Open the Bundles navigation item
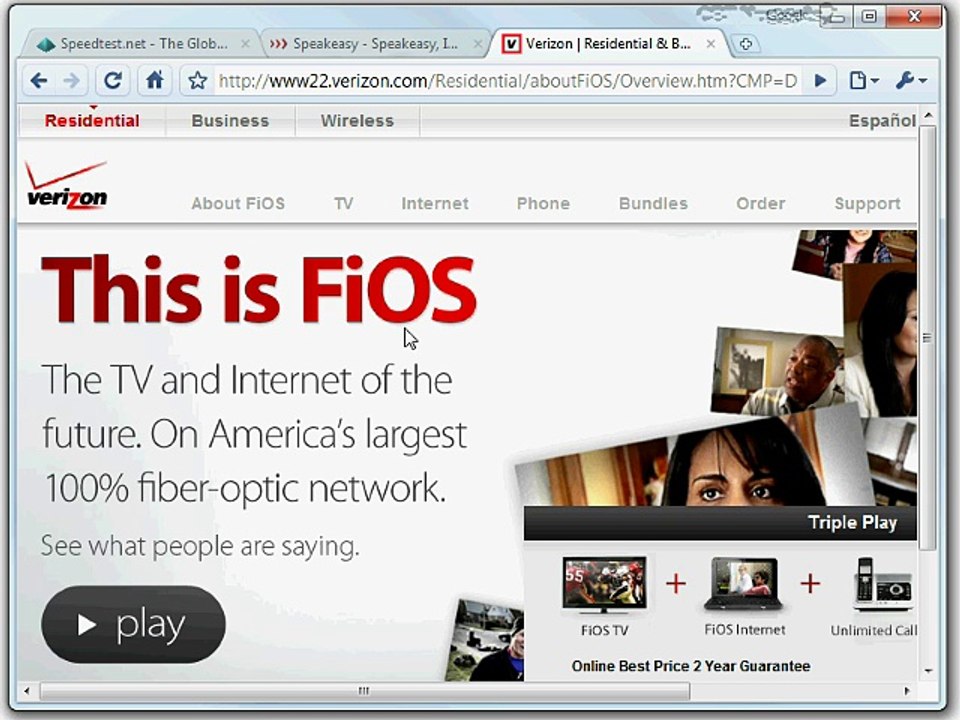This screenshot has width=960, height=720. pos(653,203)
